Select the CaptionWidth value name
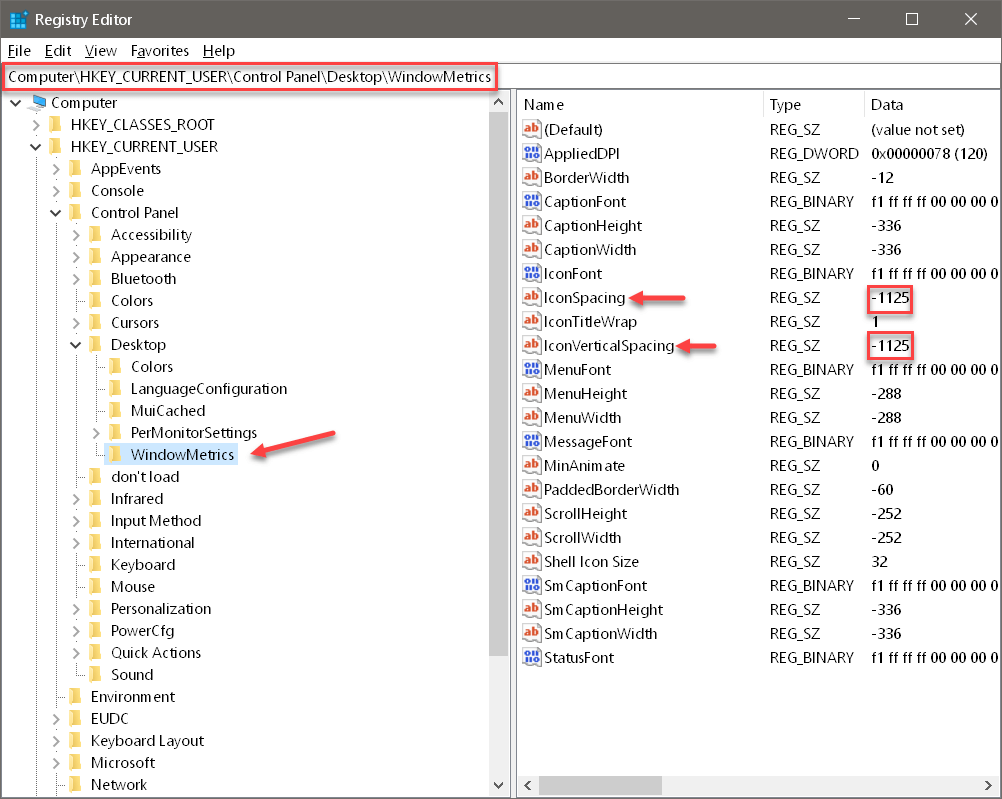The image size is (1002, 799). tap(590, 249)
